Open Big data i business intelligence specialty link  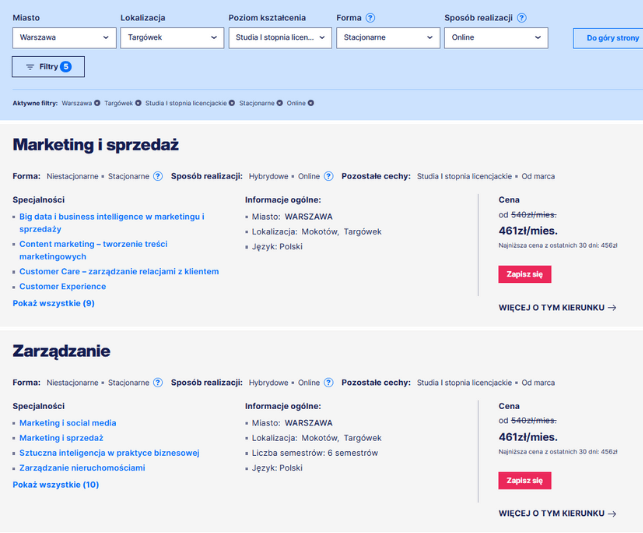pyautogui.click(x=112, y=223)
